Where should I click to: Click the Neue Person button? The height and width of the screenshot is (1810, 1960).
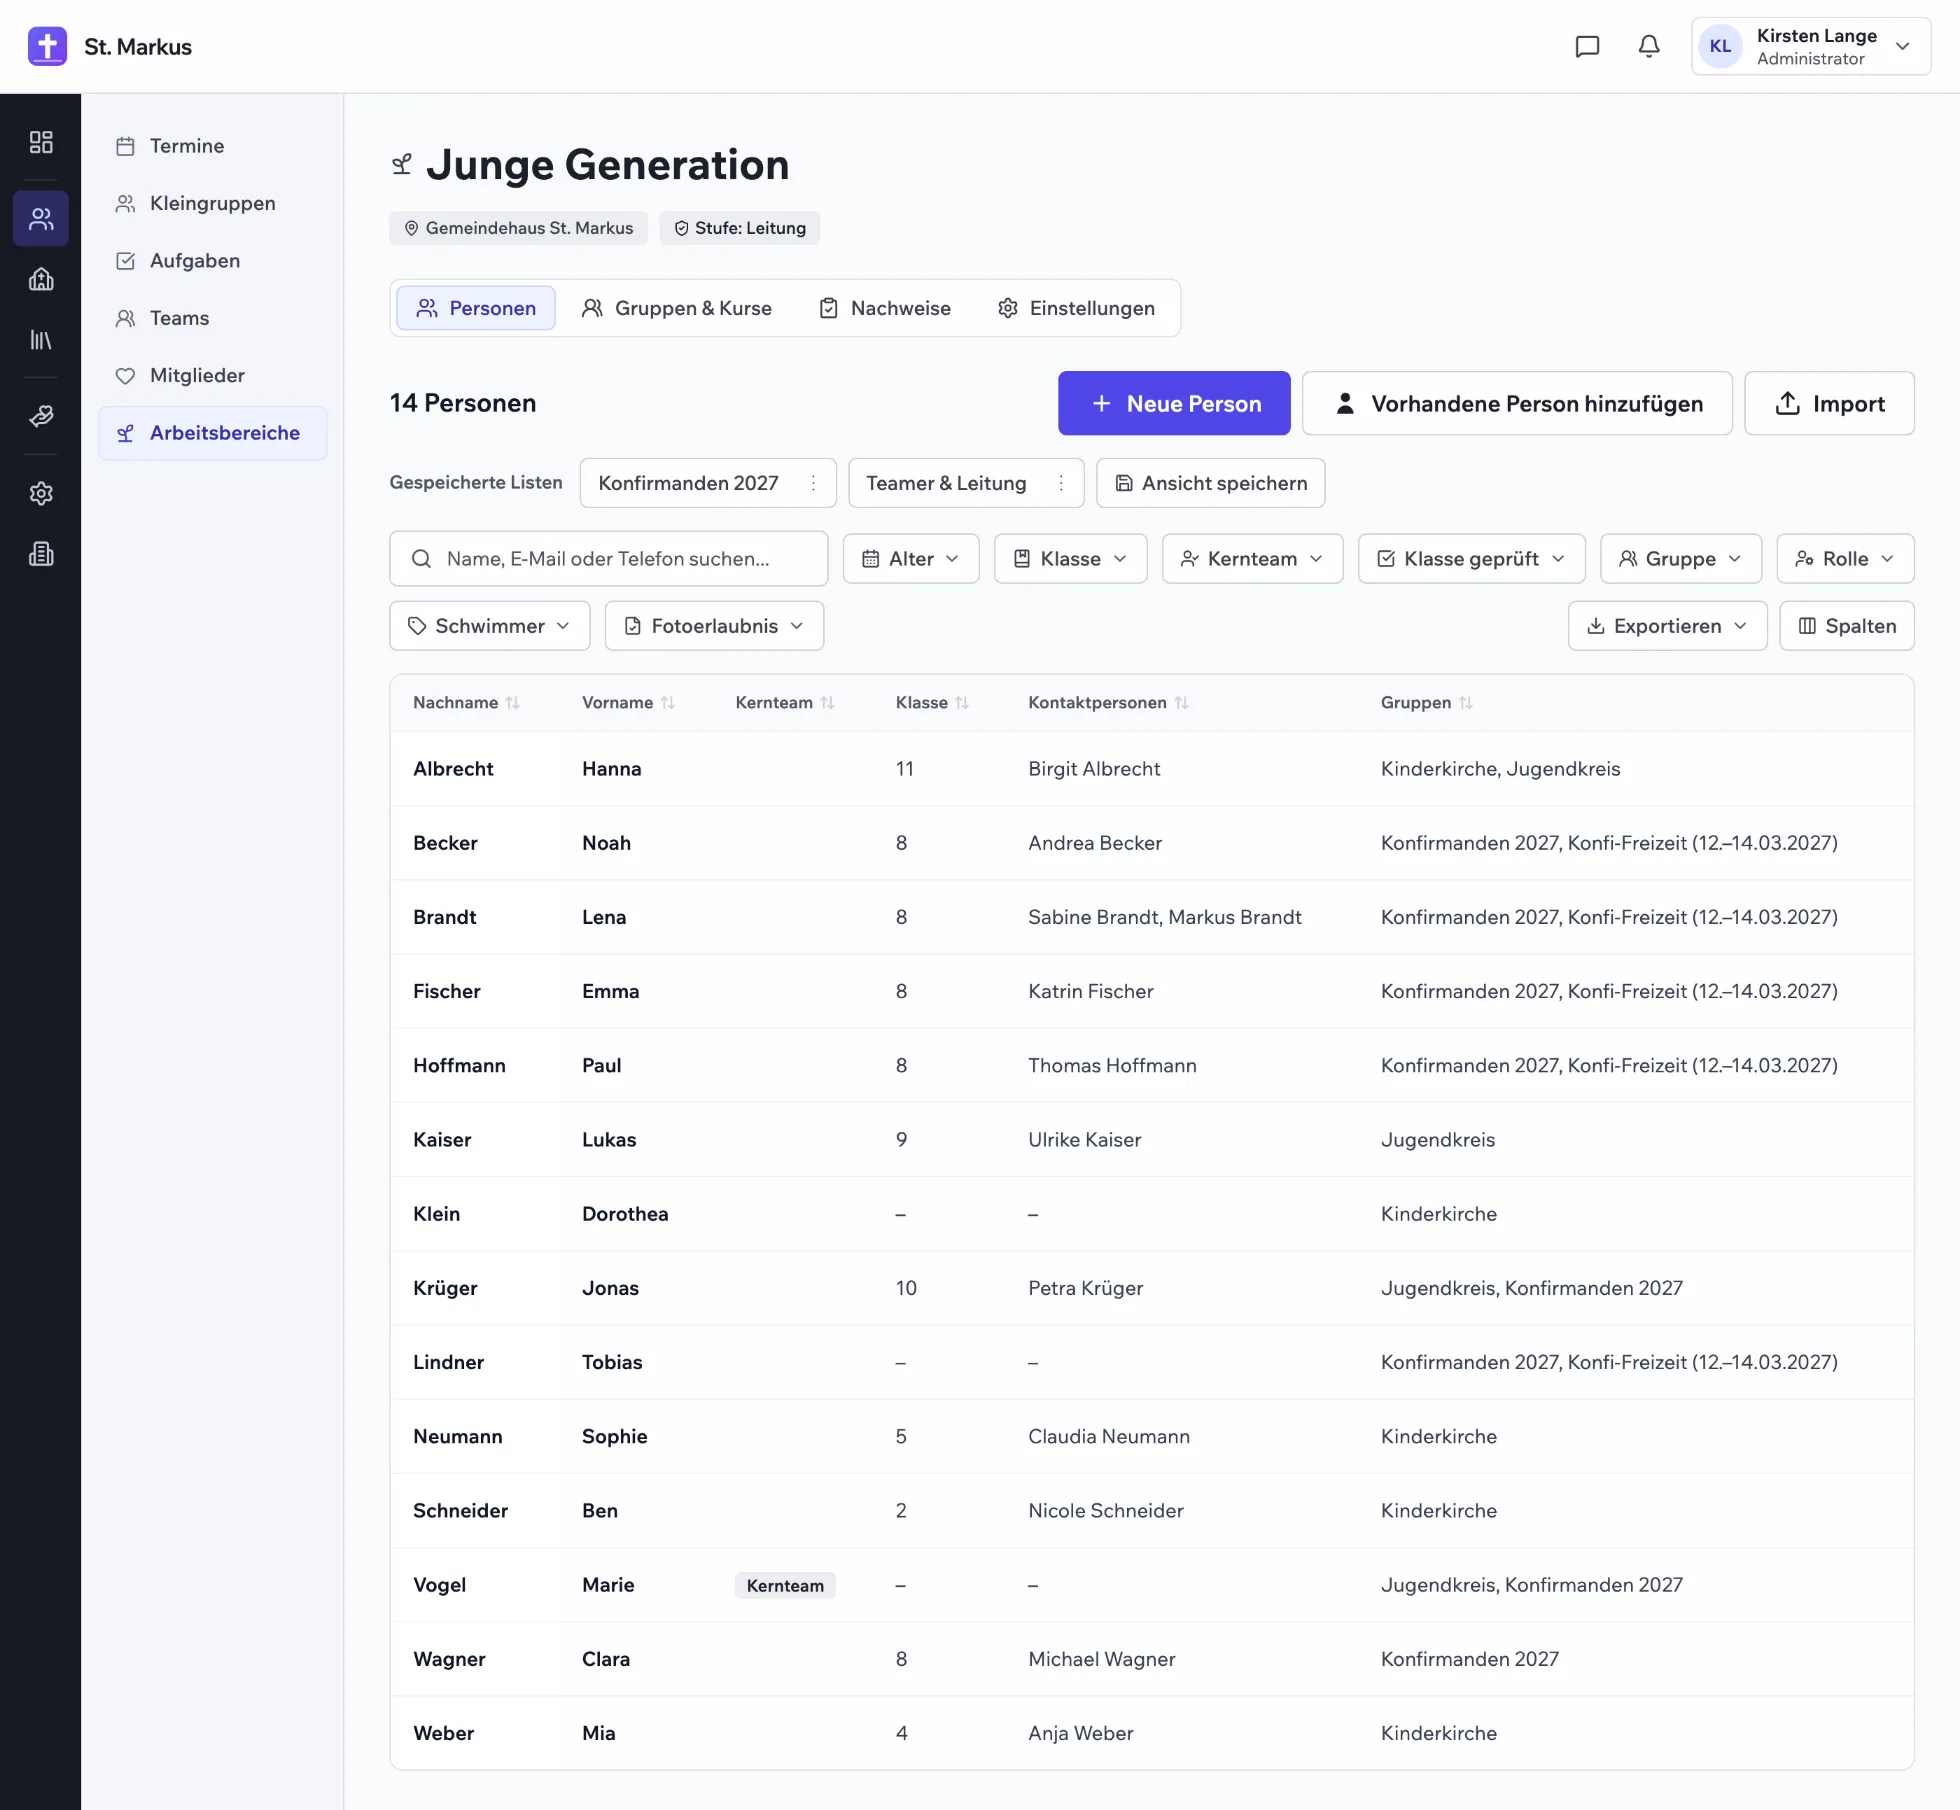(1174, 403)
